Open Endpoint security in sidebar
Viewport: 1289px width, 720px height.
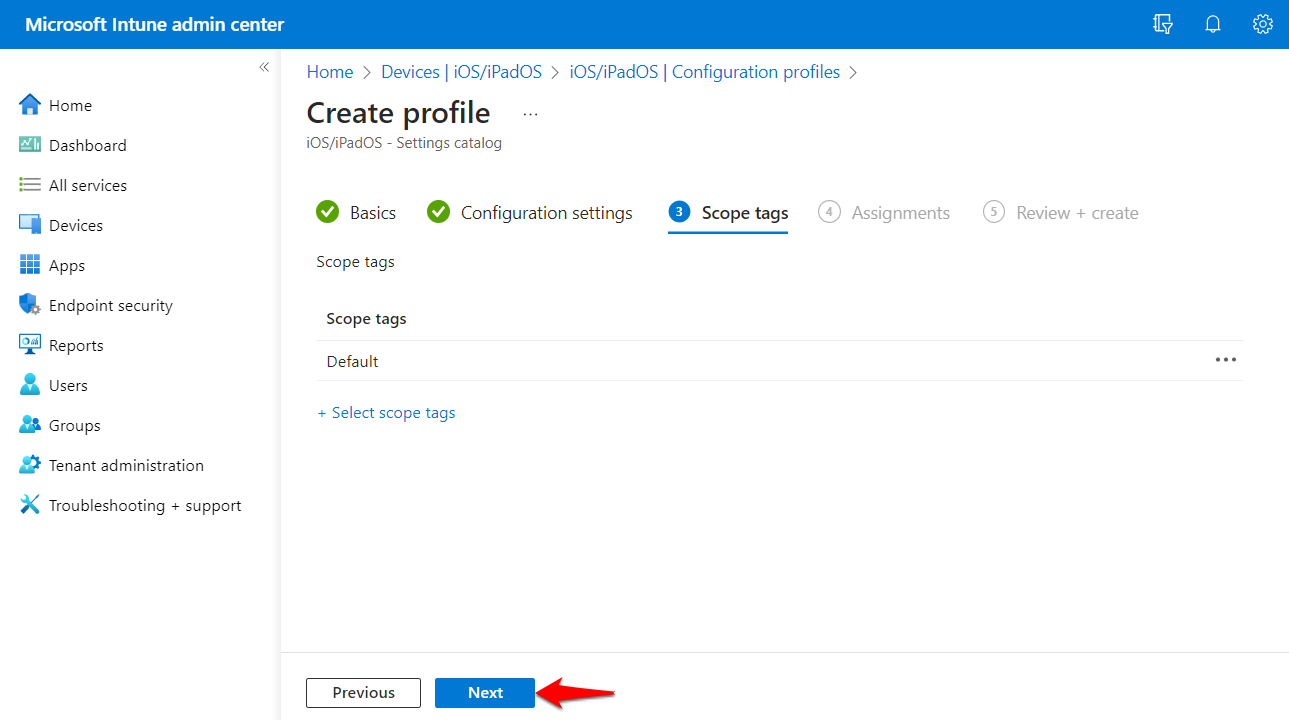[111, 305]
